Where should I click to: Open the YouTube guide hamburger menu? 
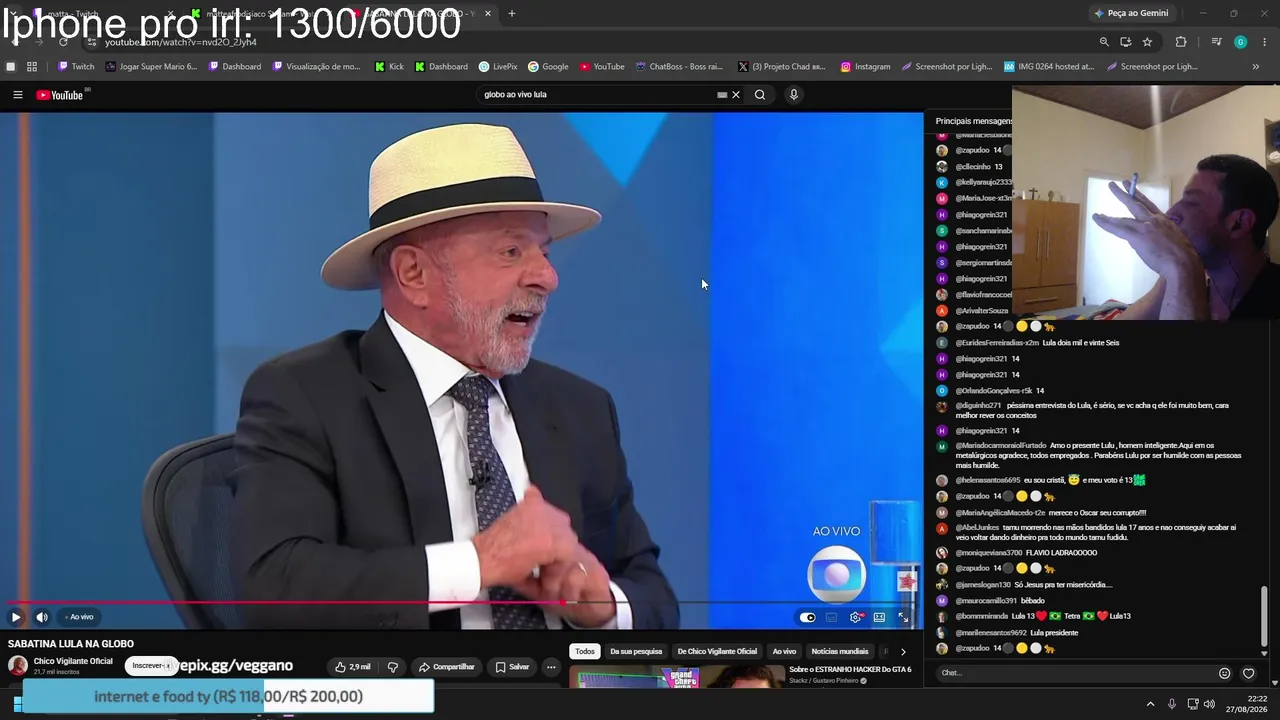pos(17,95)
